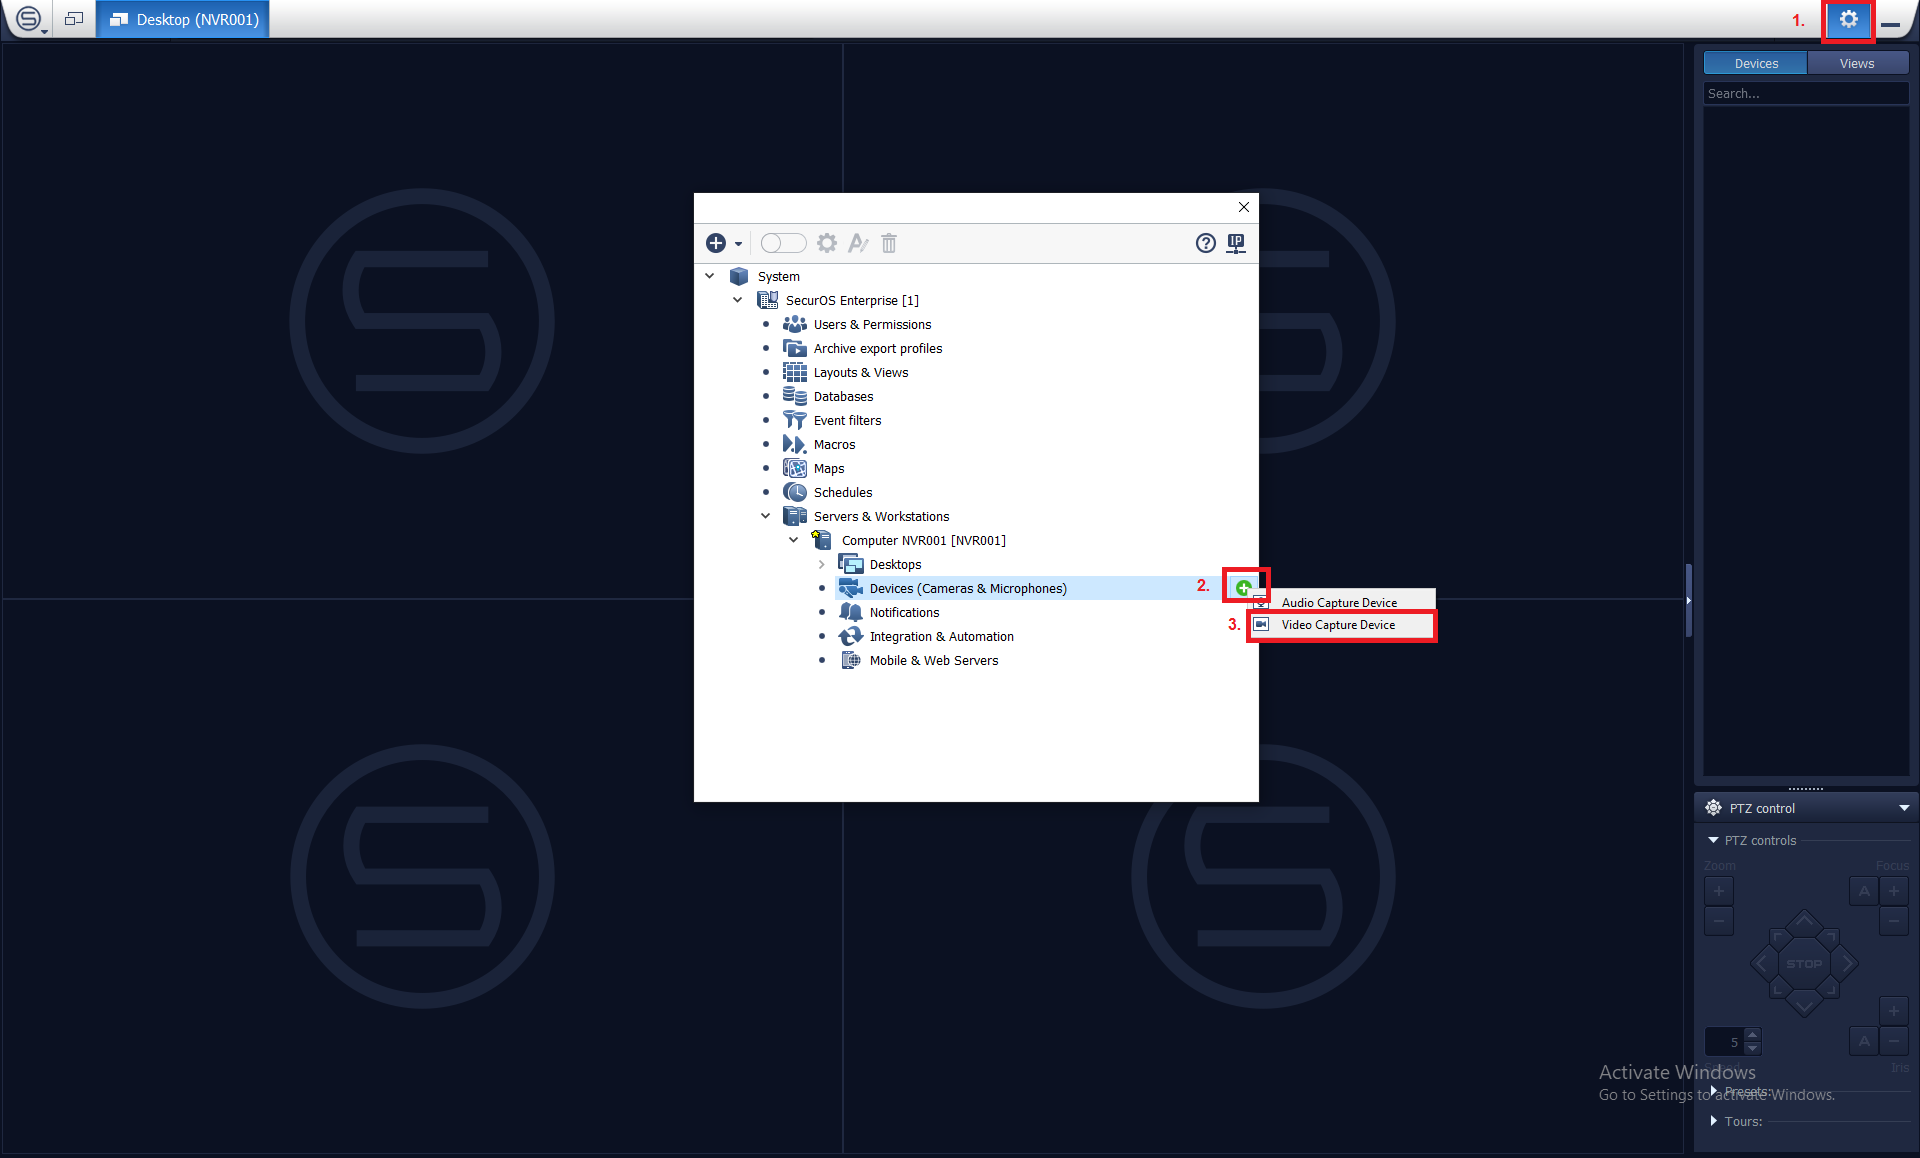Collapse Servers & Workstations node
The image size is (1920, 1158).
[x=766, y=516]
